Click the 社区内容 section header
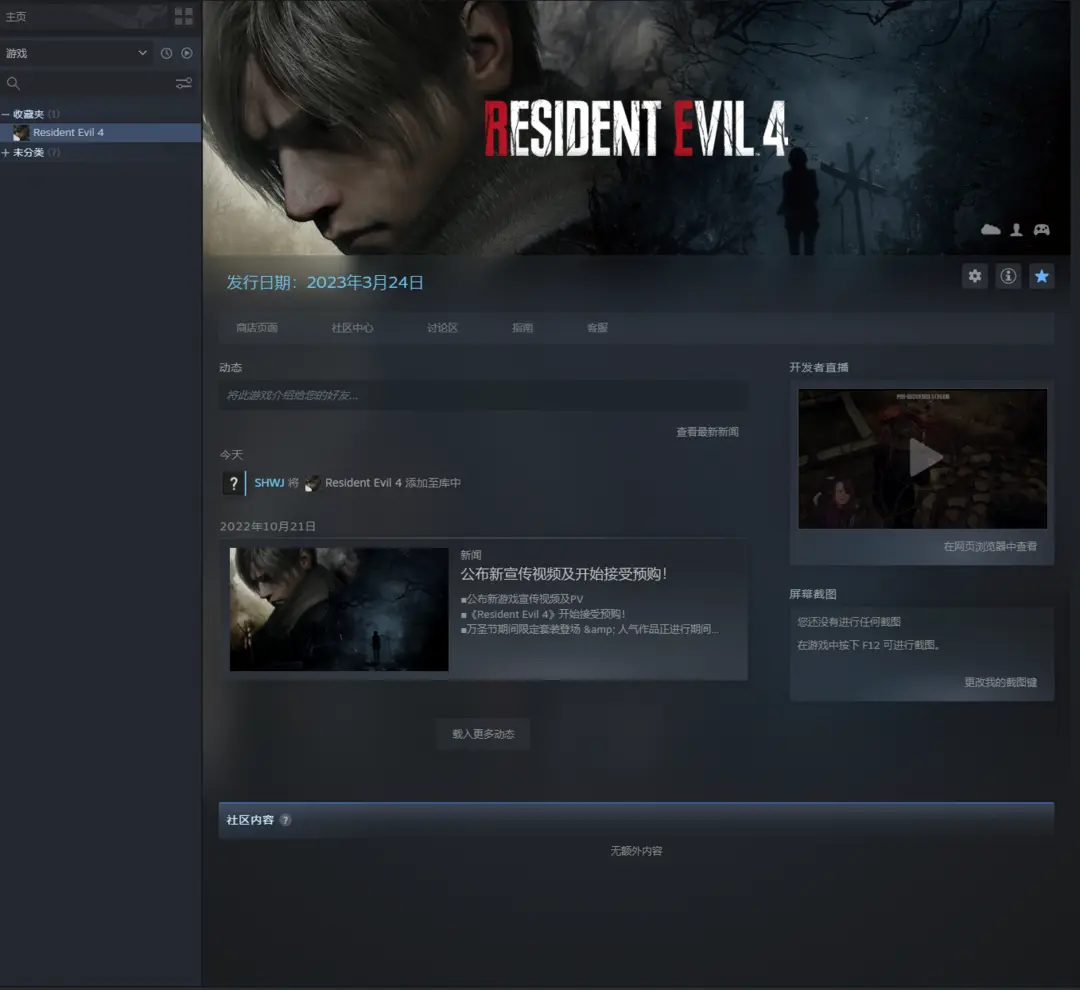This screenshot has height=990, width=1080. 636,820
